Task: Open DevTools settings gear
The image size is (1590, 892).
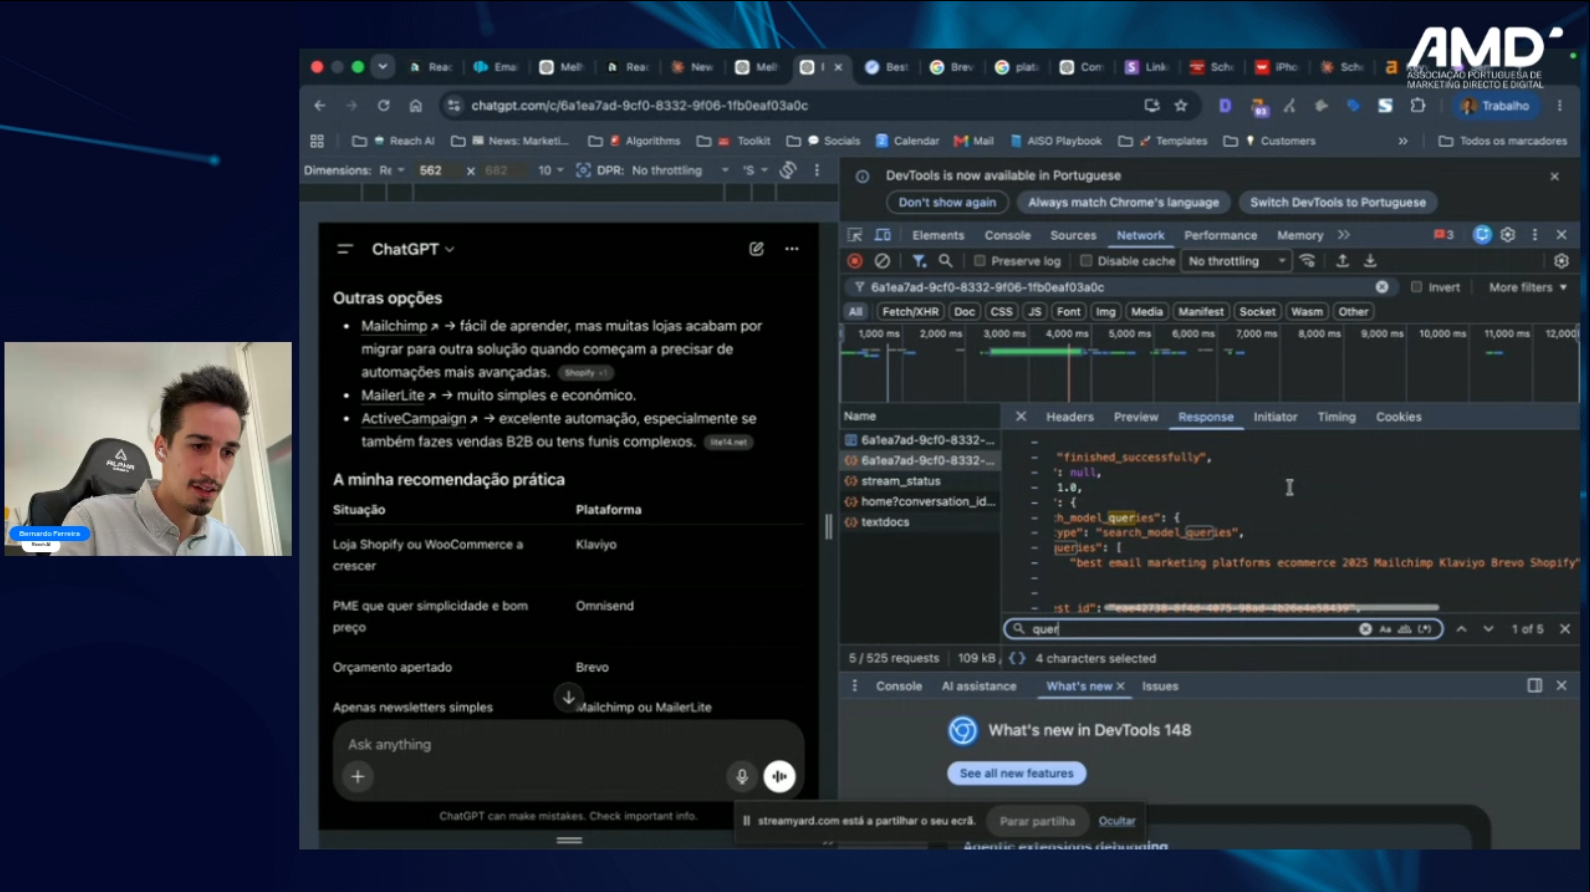Action: coord(1508,235)
